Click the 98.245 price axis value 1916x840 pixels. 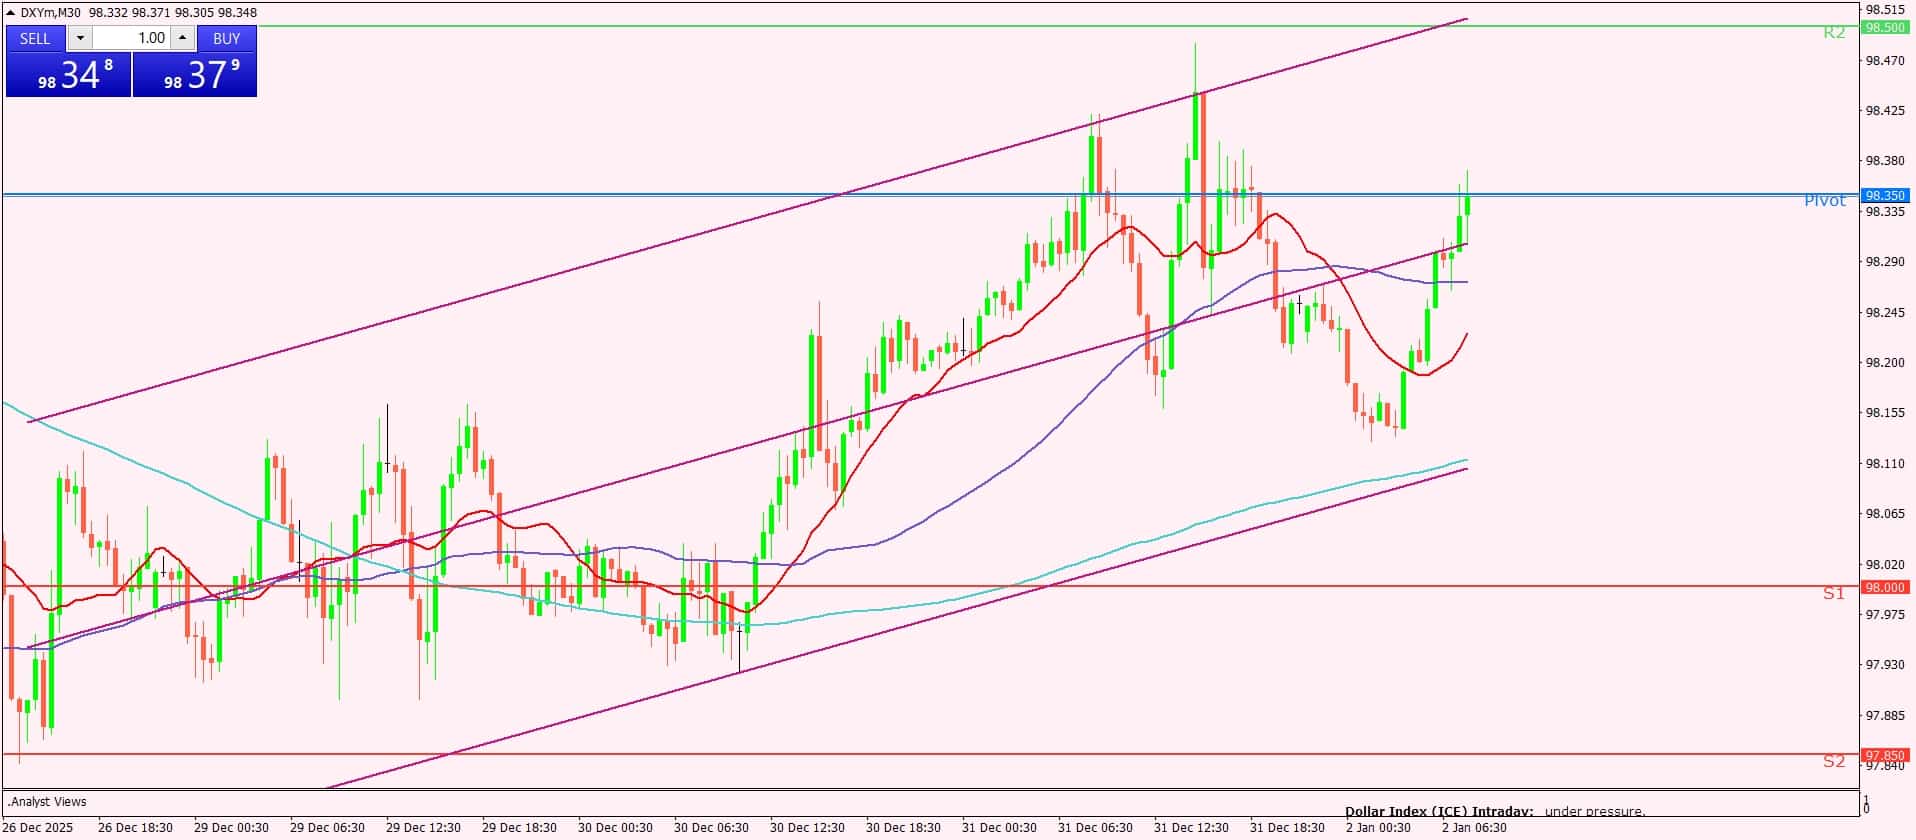click(x=1885, y=312)
